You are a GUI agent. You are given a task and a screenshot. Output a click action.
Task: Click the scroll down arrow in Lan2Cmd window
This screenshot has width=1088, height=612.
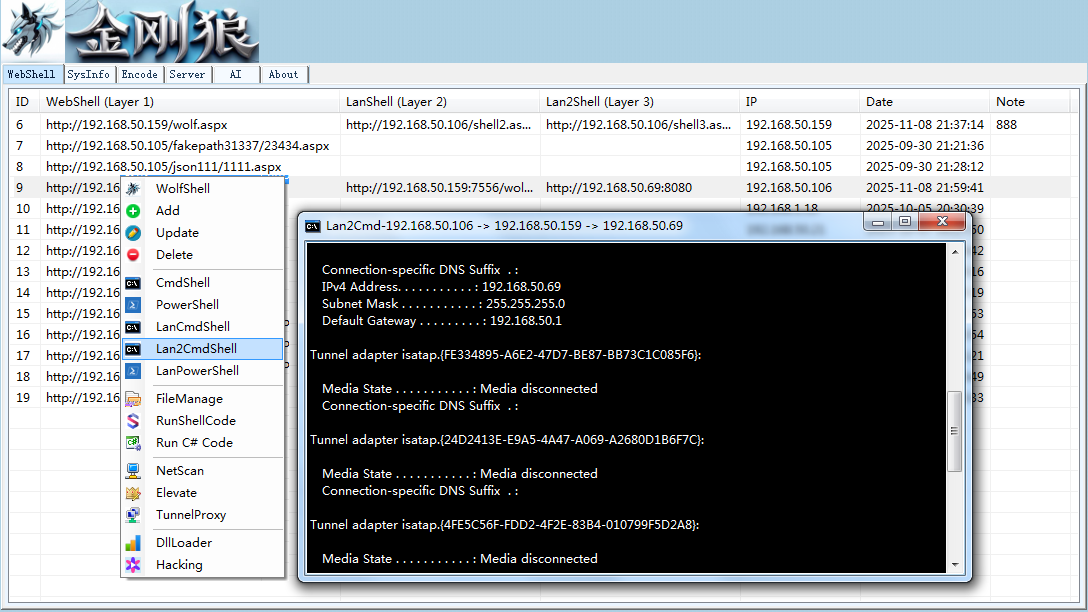(955, 565)
